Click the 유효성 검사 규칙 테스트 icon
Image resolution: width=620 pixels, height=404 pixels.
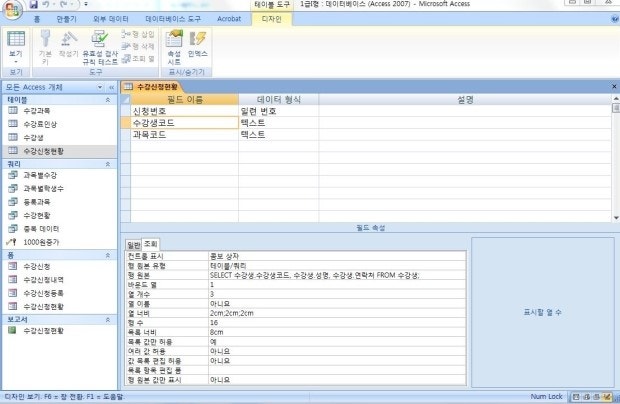pyautogui.click(x=99, y=44)
